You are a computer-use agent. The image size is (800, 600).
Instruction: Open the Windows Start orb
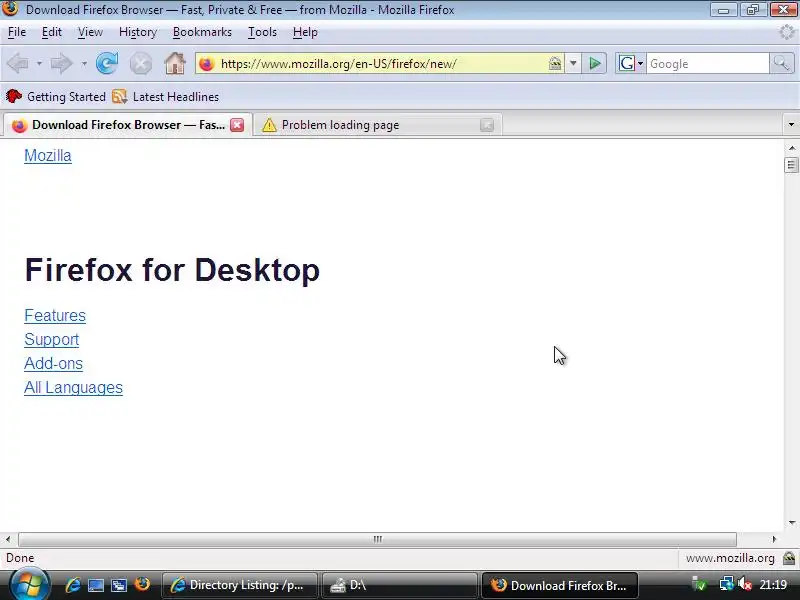tap(29, 585)
